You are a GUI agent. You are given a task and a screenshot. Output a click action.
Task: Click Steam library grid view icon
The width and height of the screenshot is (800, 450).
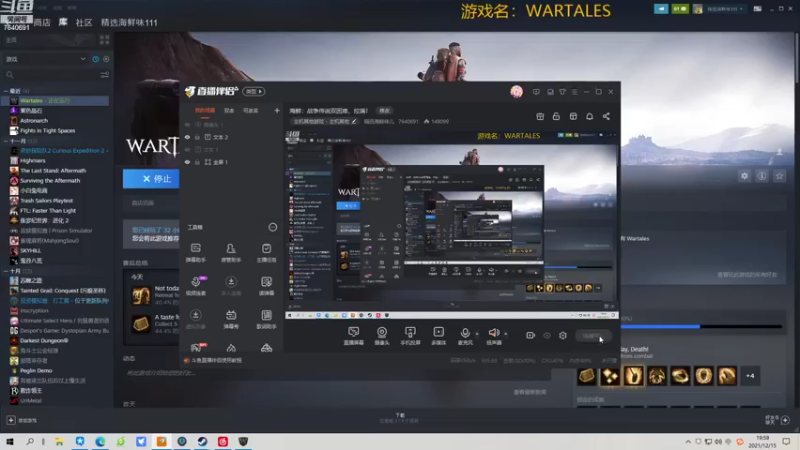pyautogui.click(x=105, y=40)
